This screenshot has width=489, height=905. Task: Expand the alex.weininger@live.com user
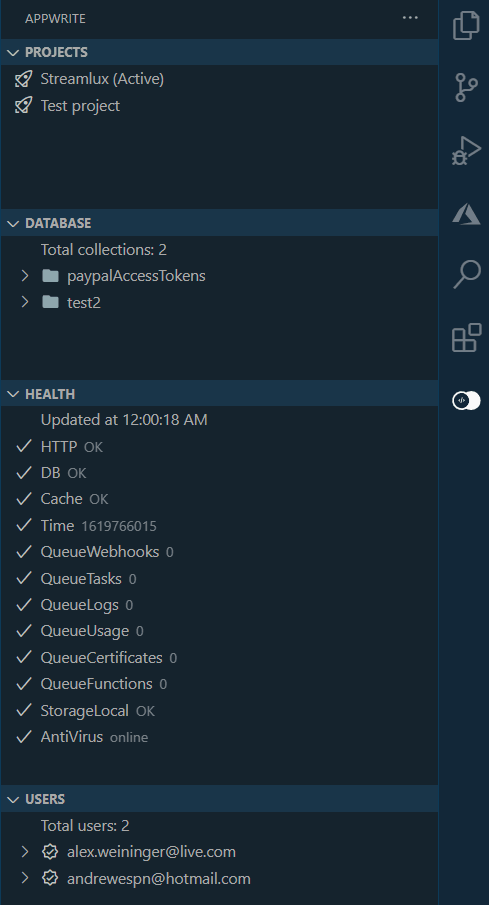[x=25, y=852]
